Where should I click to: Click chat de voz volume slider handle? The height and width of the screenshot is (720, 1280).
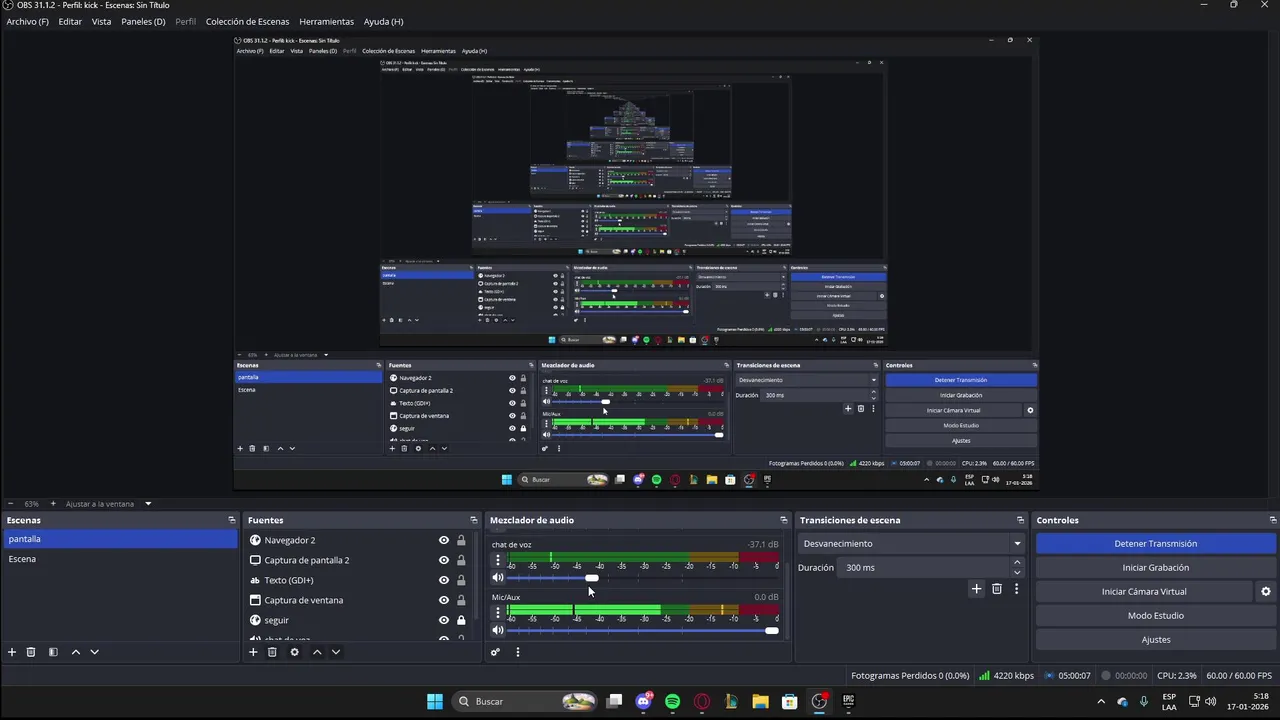592,578
